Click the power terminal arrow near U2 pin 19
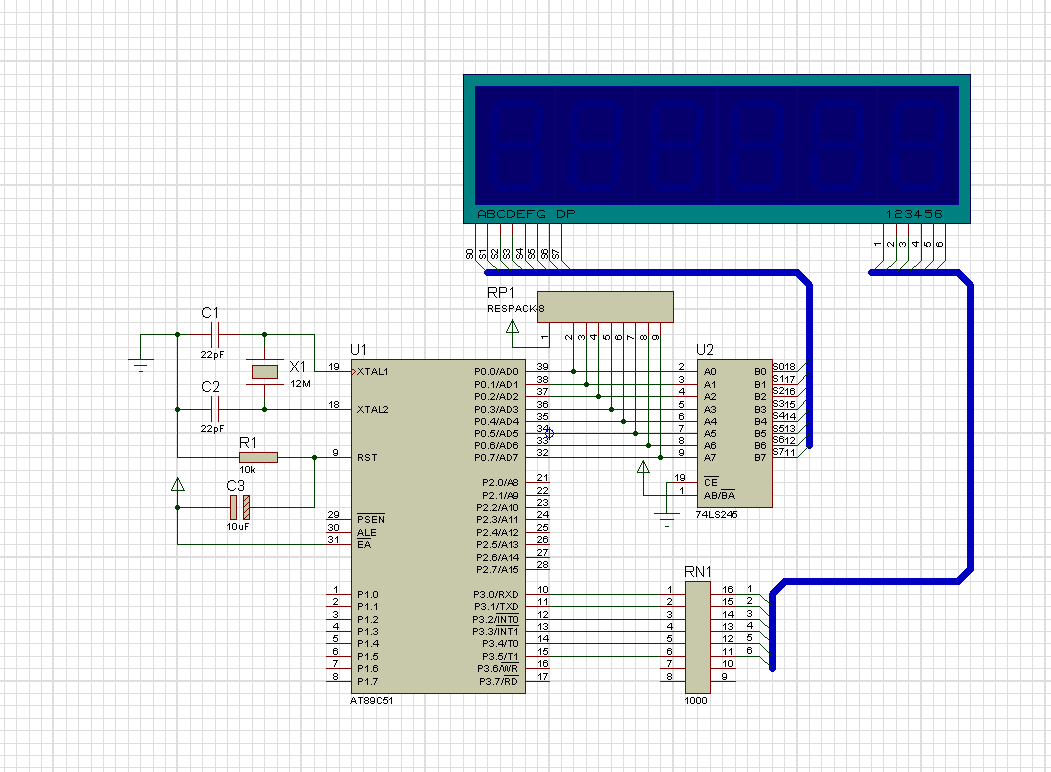 (x=643, y=467)
